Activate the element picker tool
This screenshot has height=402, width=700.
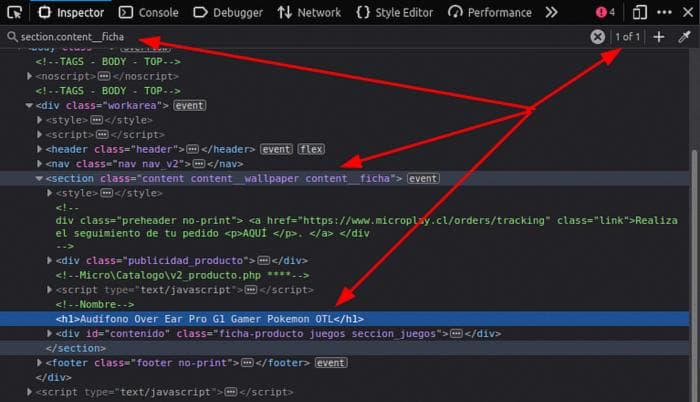14,13
